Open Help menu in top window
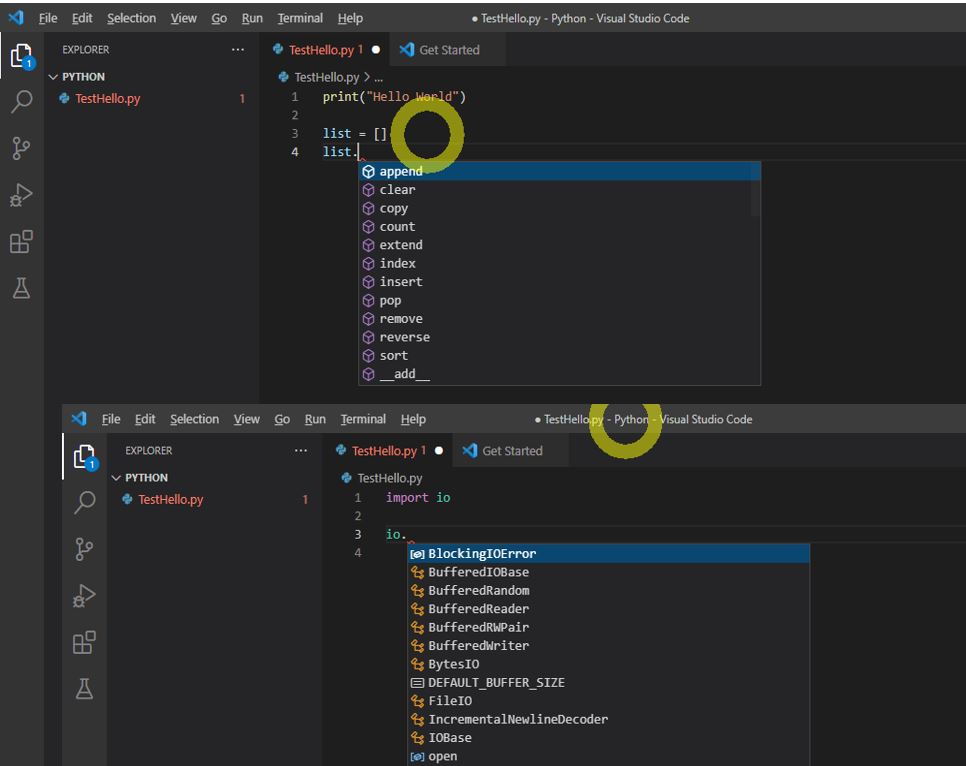The image size is (966, 766). (x=350, y=18)
